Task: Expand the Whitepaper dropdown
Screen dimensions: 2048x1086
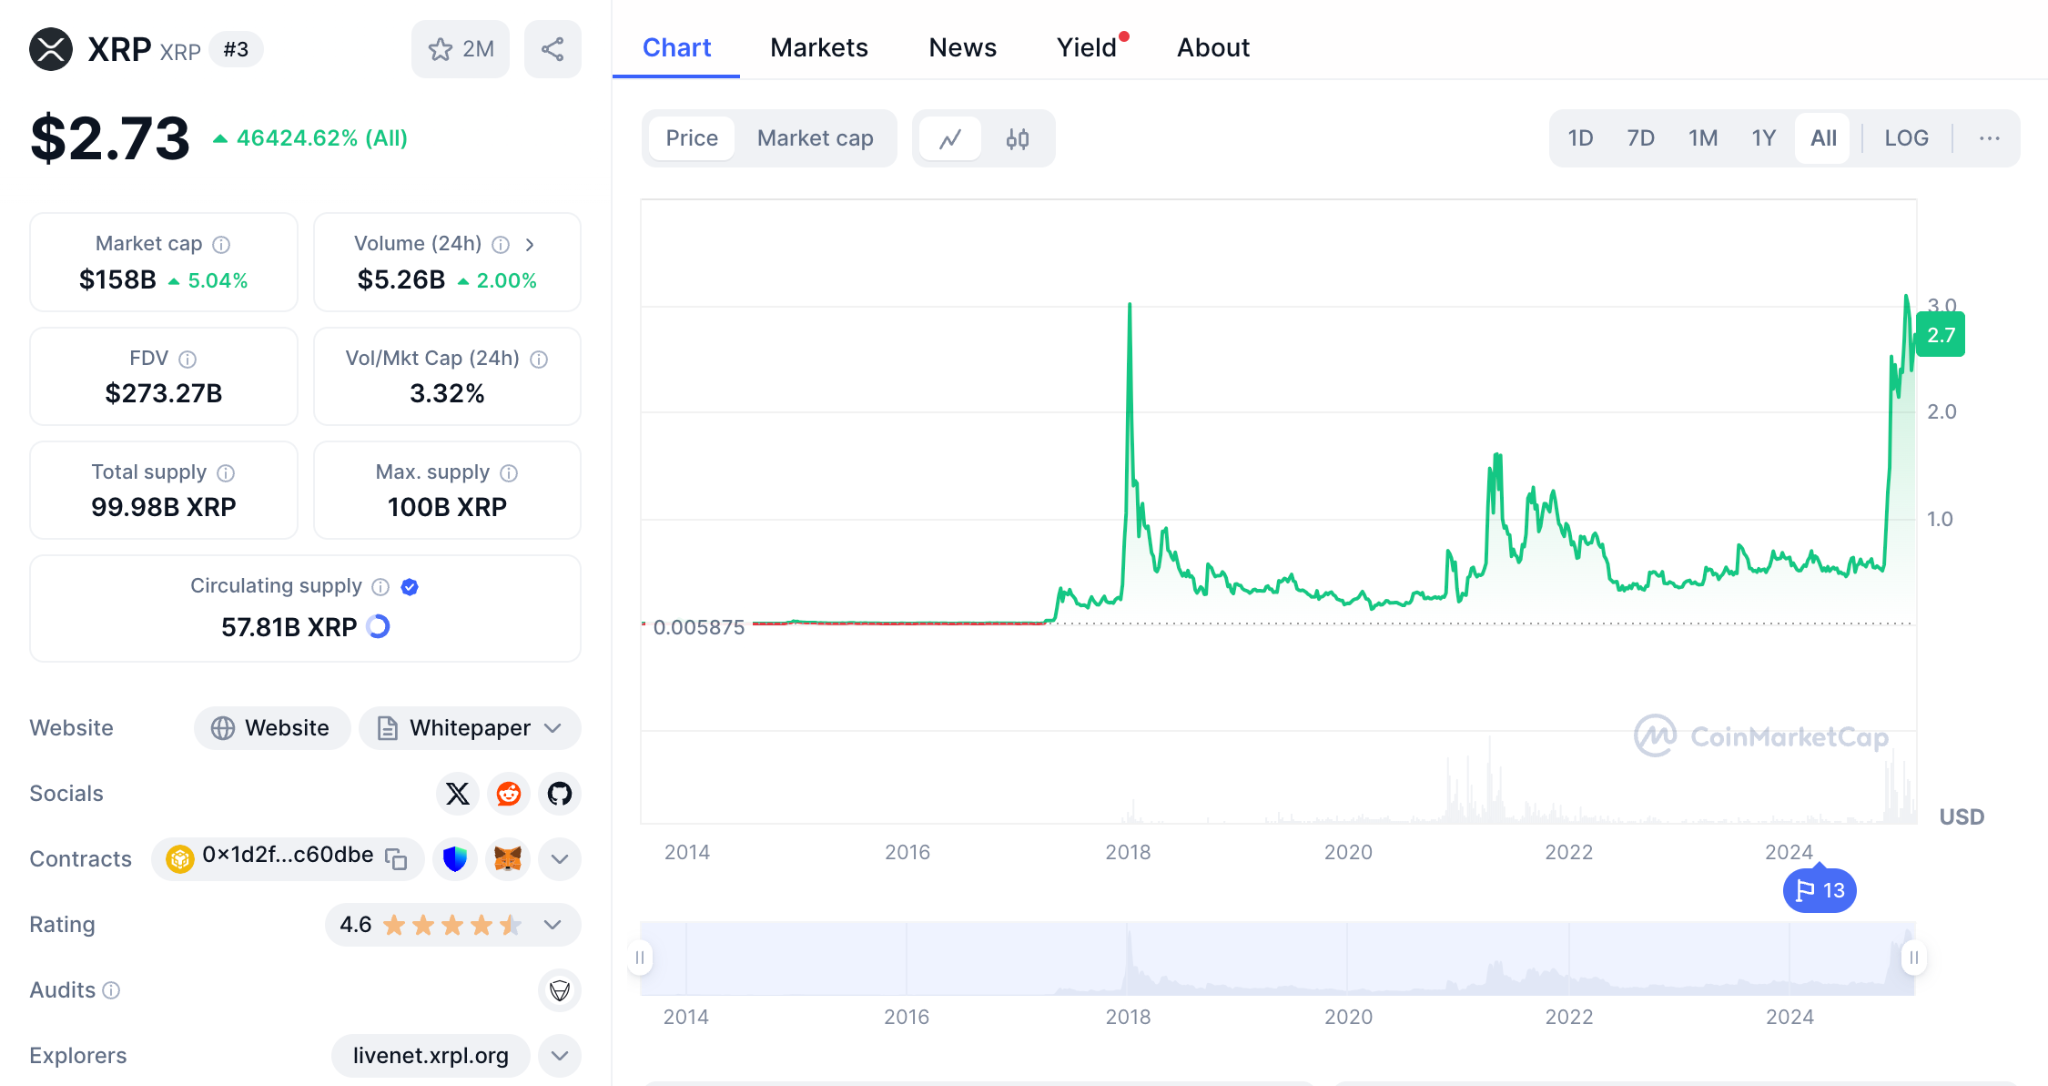Action: click(470, 728)
